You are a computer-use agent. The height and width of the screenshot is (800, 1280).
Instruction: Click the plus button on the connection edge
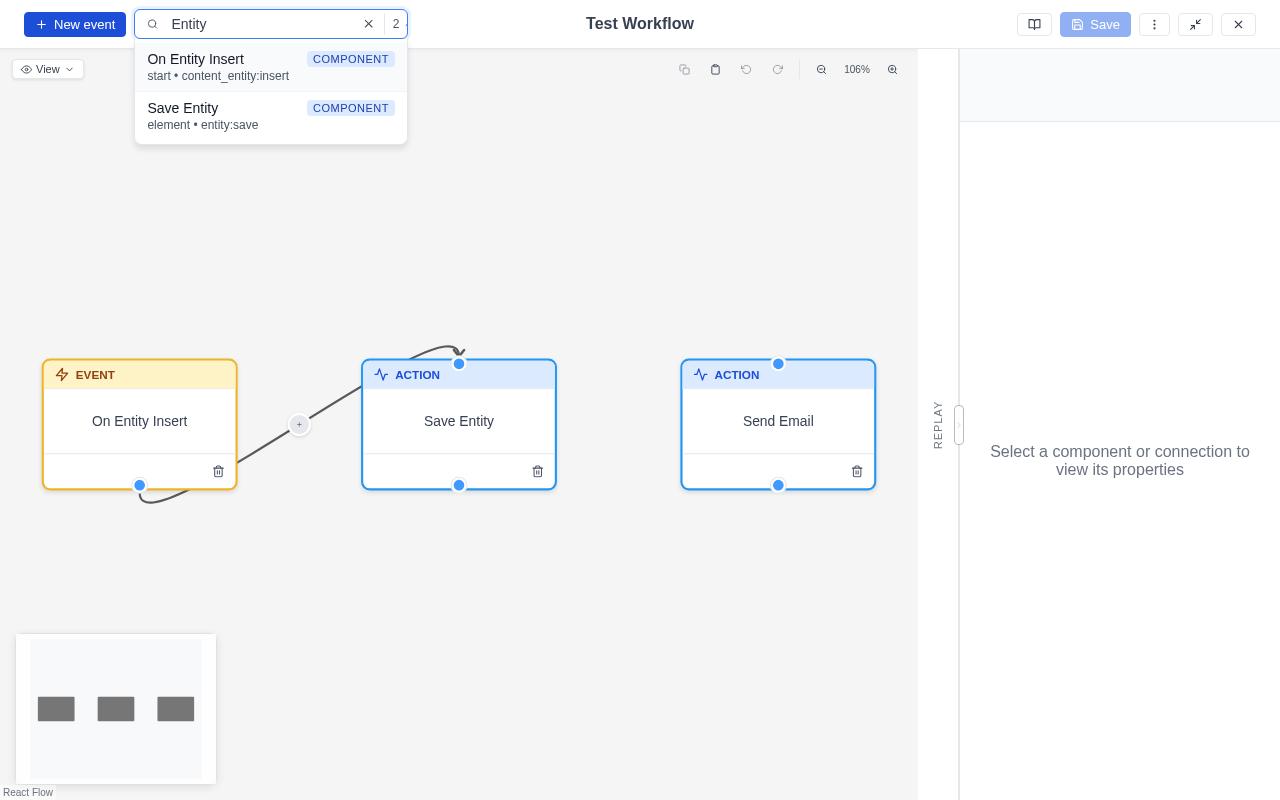pyautogui.click(x=299, y=425)
